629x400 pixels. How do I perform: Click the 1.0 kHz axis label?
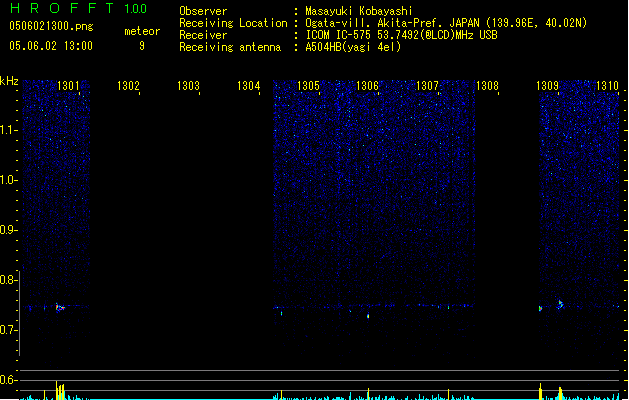click(x=9, y=180)
